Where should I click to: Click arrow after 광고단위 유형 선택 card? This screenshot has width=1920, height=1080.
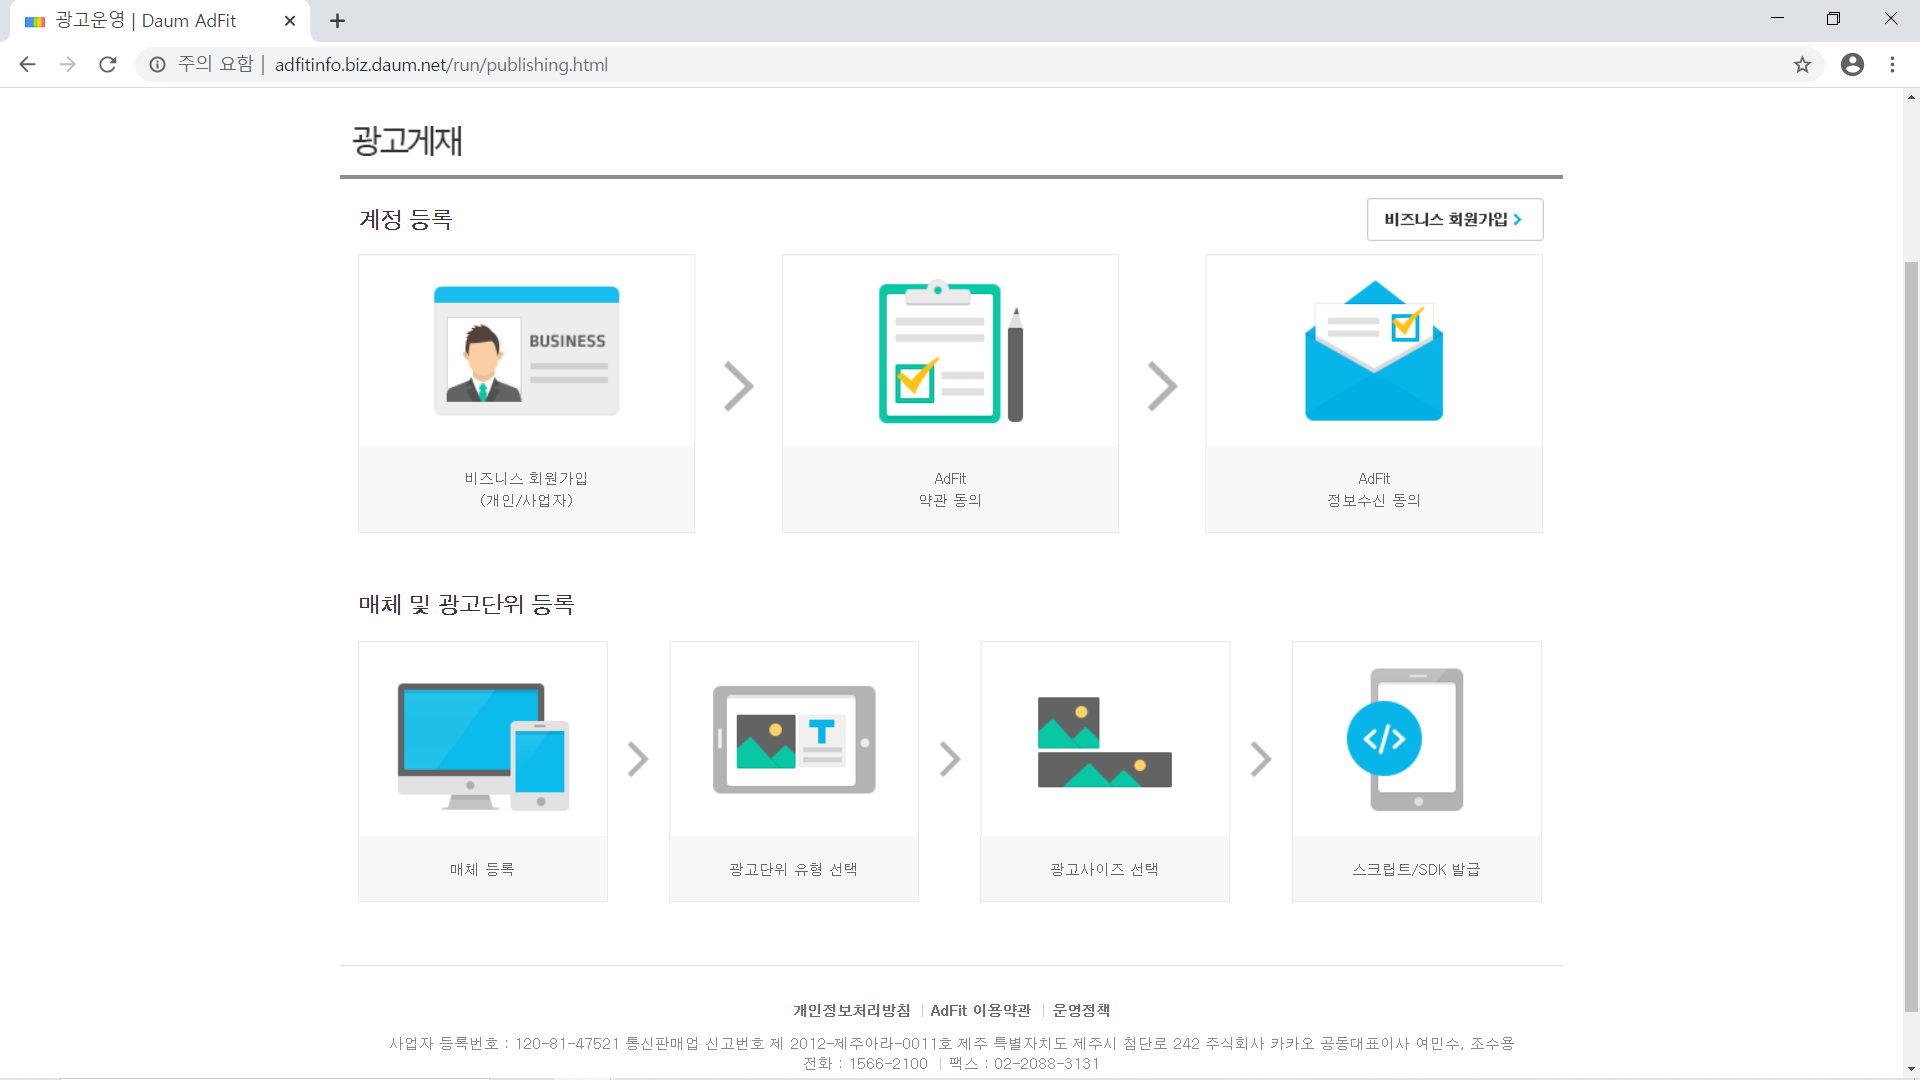click(950, 759)
